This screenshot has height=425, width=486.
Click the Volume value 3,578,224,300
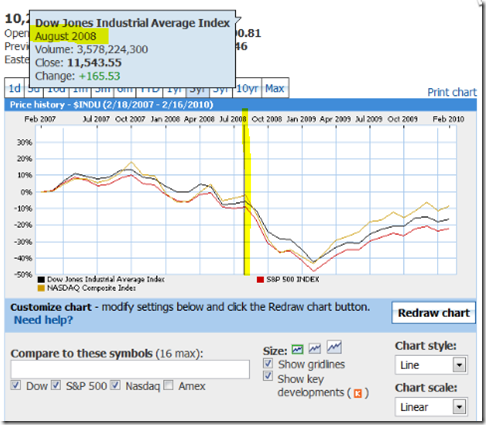point(112,49)
